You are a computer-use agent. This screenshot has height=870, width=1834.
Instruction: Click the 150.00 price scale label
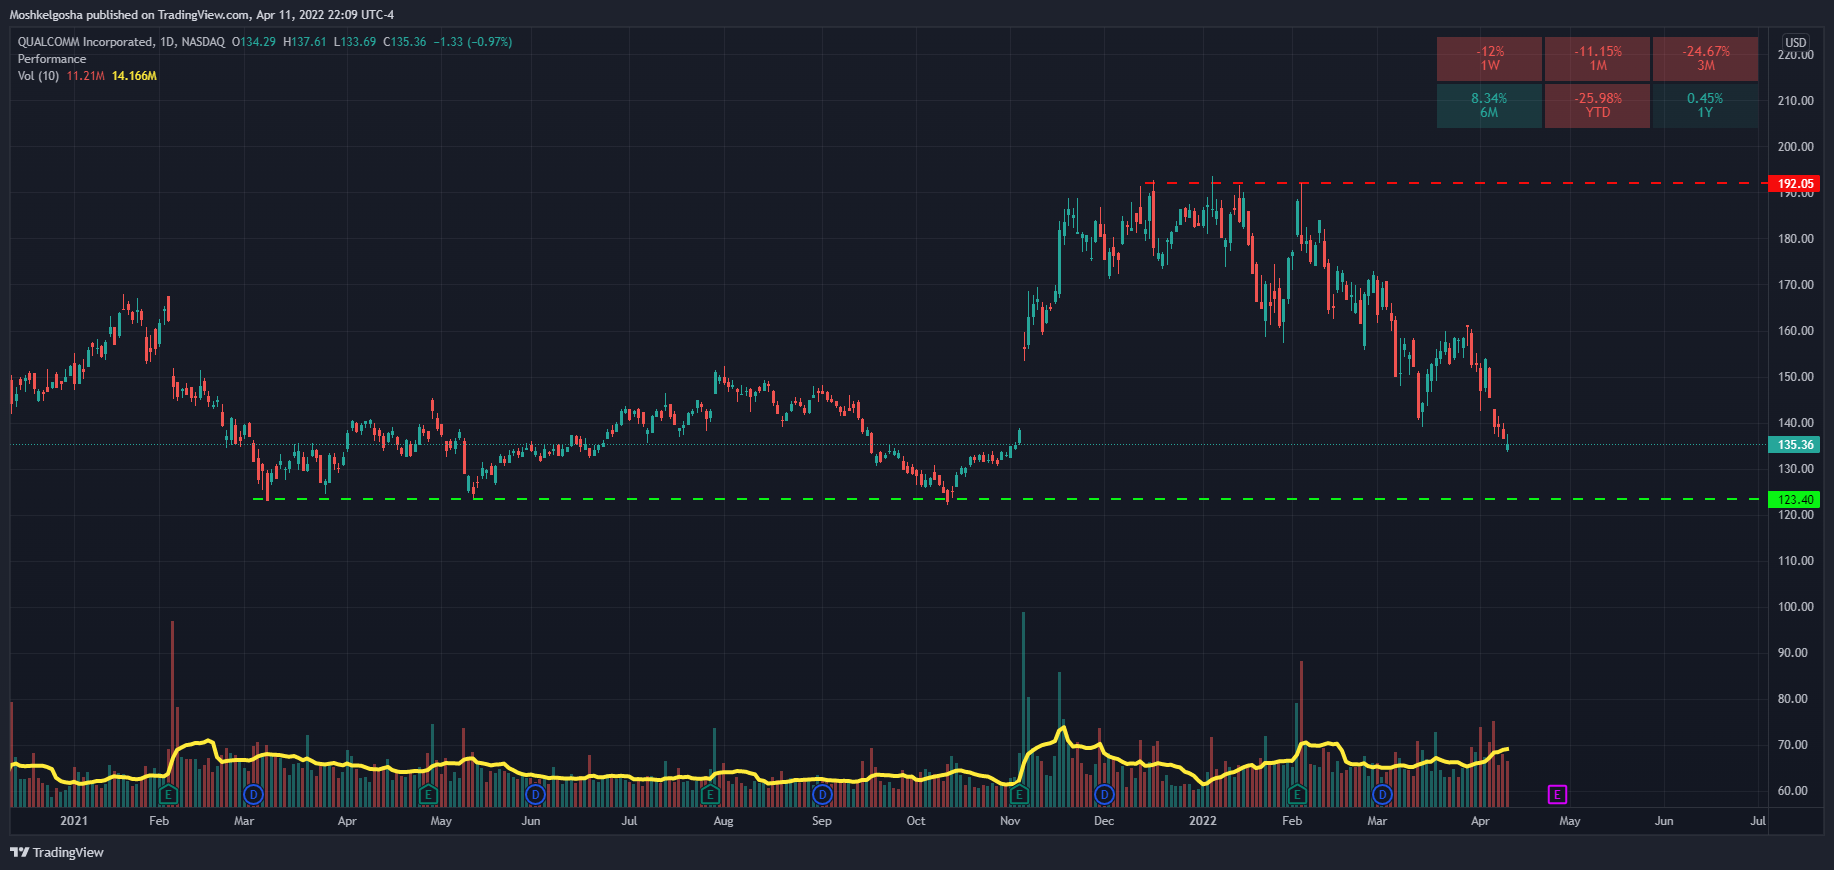pos(1796,376)
